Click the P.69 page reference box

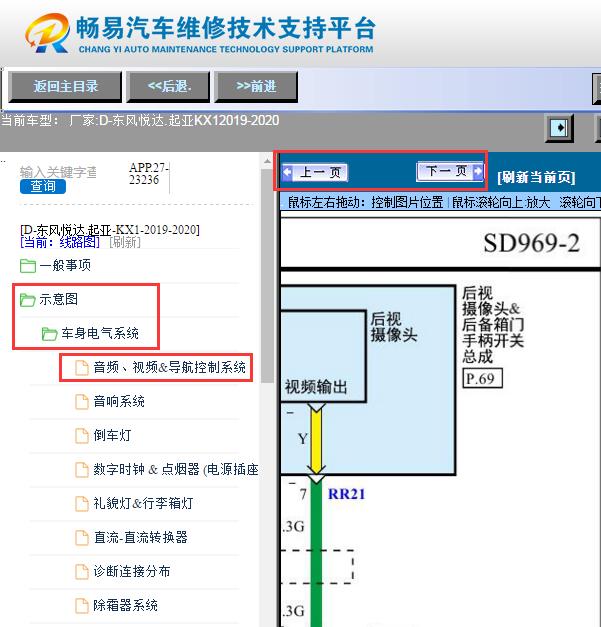[x=482, y=378]
